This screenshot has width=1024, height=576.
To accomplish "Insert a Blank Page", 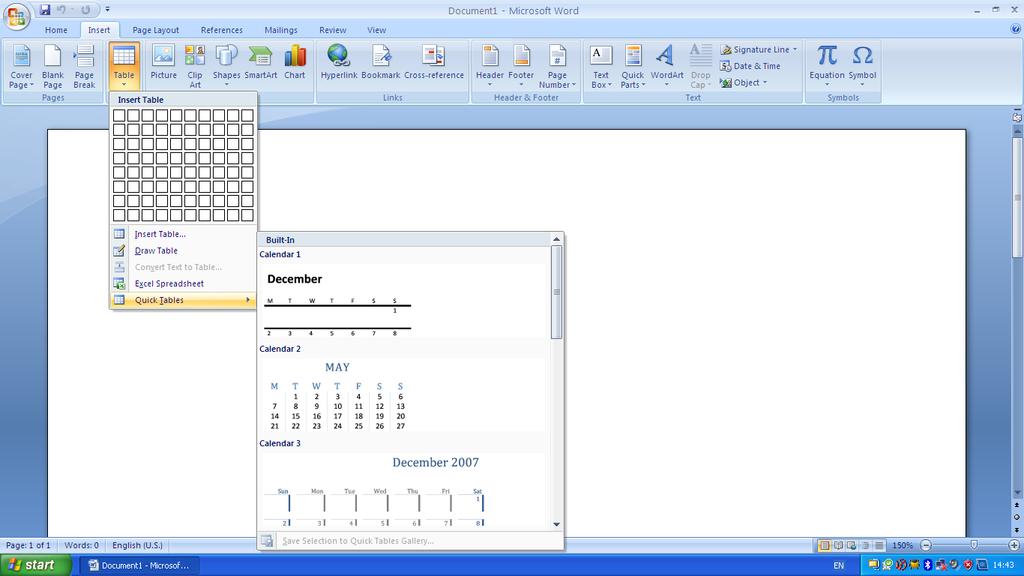I will [x=53, y=67].
